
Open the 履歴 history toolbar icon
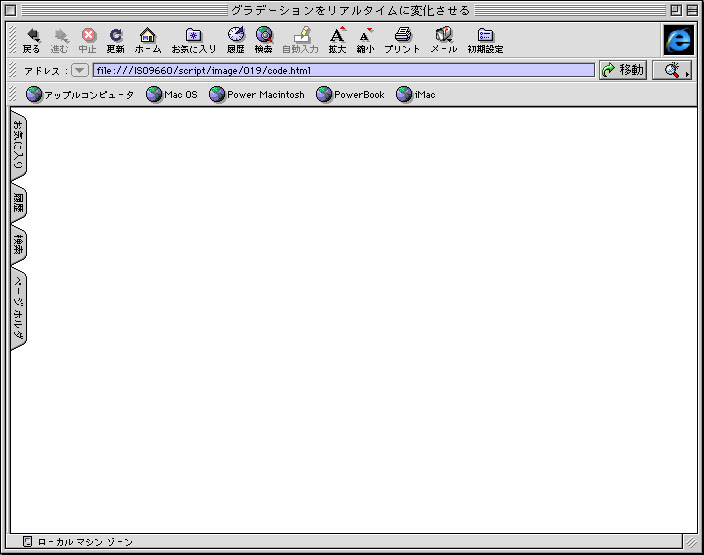pyautogui.click(x=236, y=40)
